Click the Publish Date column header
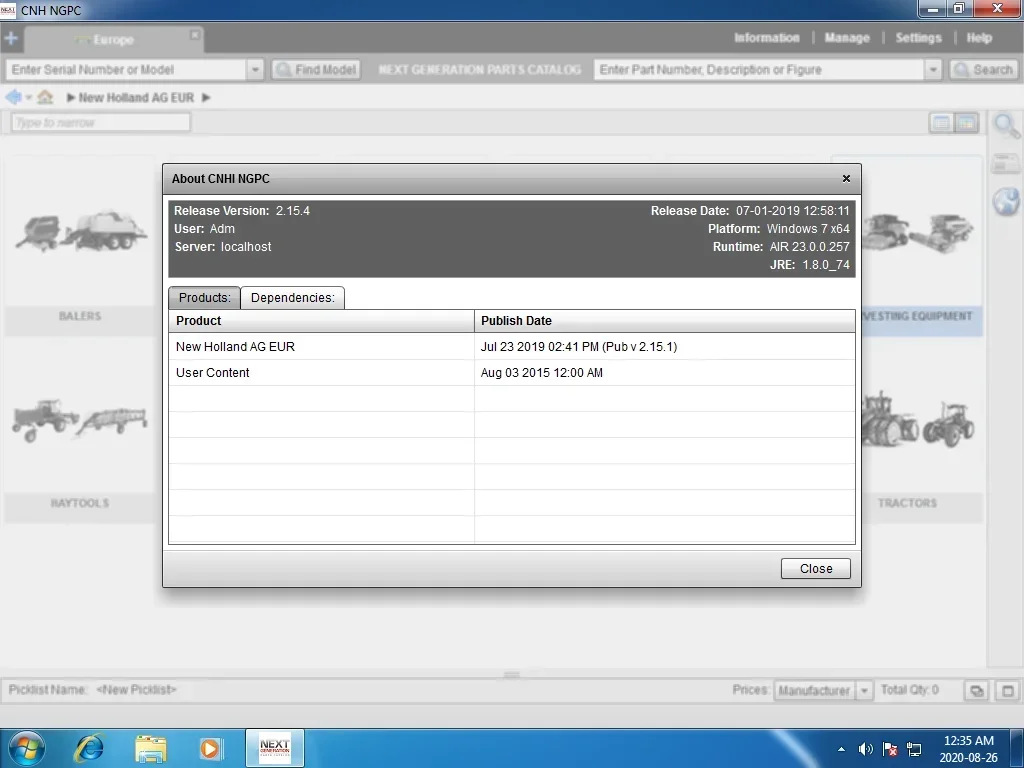1024x768 pixels. [665, 321]
